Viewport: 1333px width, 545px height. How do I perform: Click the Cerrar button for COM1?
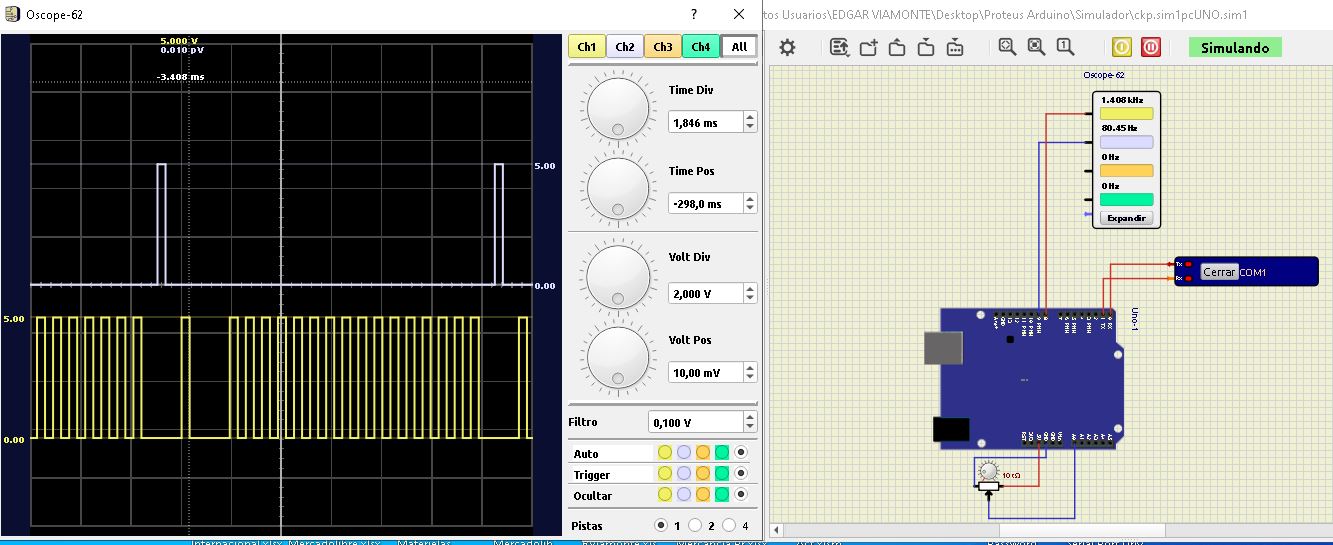[x=1219, y=272]
